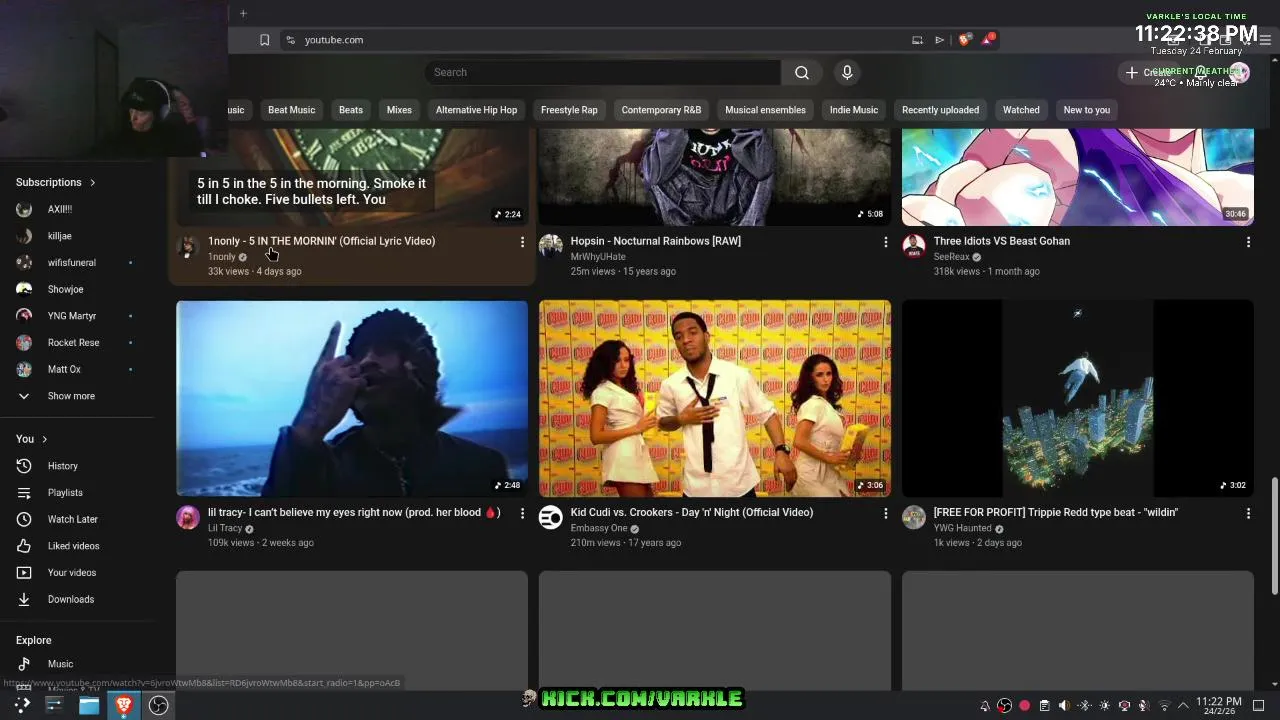Open Showjoe subscription channel
Screen dimensions: 1280x720
coord(76,289)
